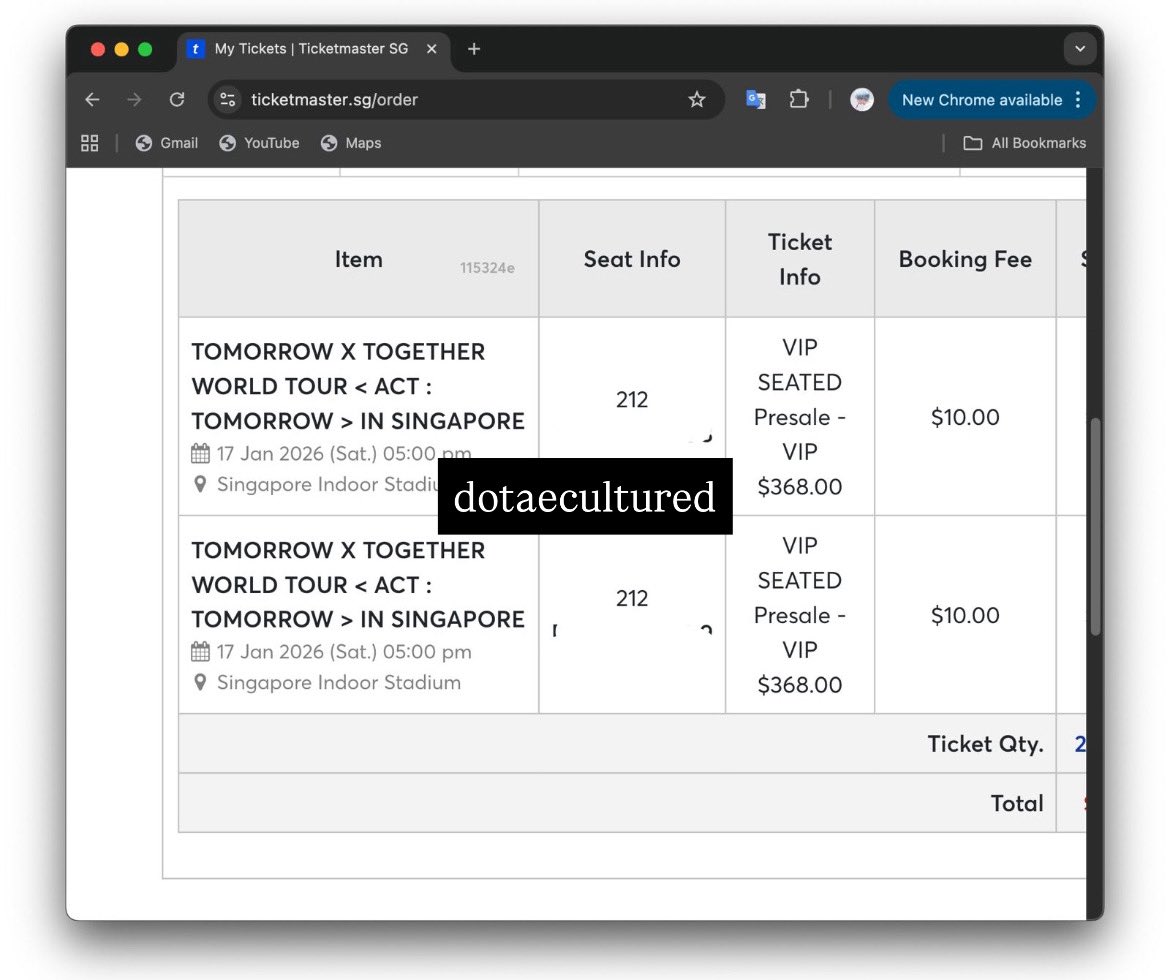Click the first row's 212 seat number
This screenshot has width=1170, height=980.
[x=632, y=400]
